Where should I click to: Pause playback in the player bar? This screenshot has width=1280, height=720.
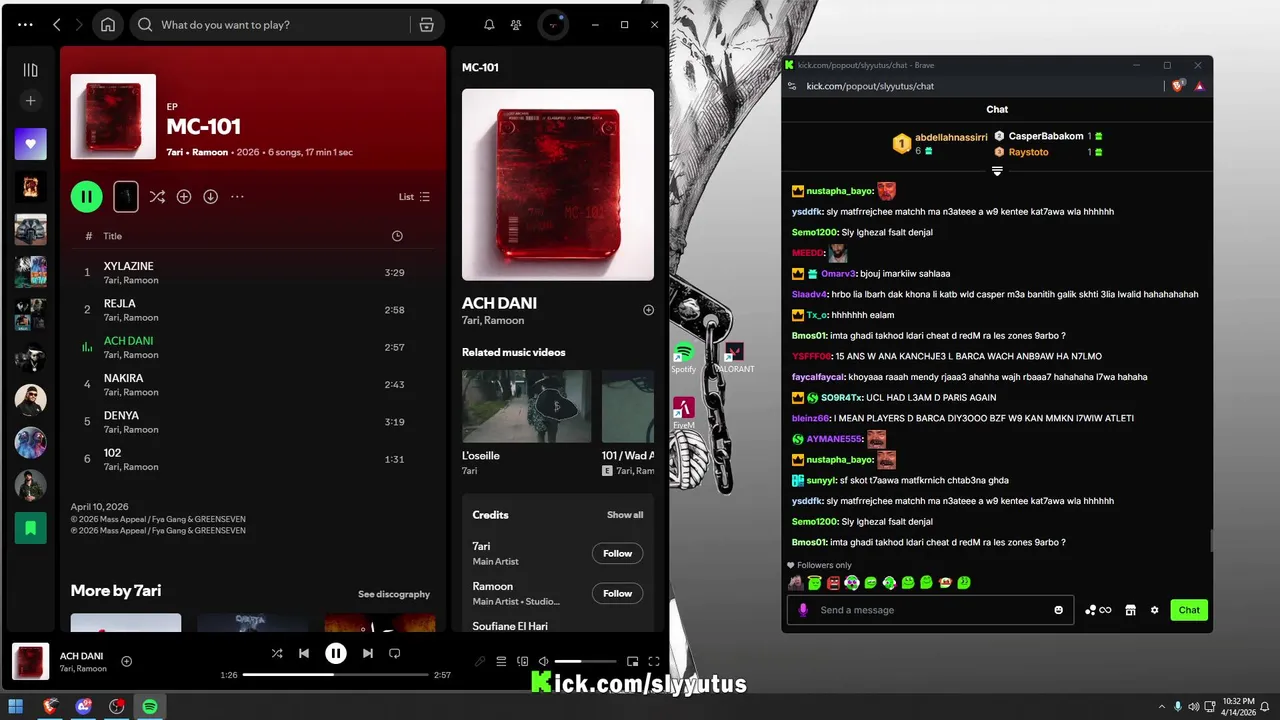(336, 653)
